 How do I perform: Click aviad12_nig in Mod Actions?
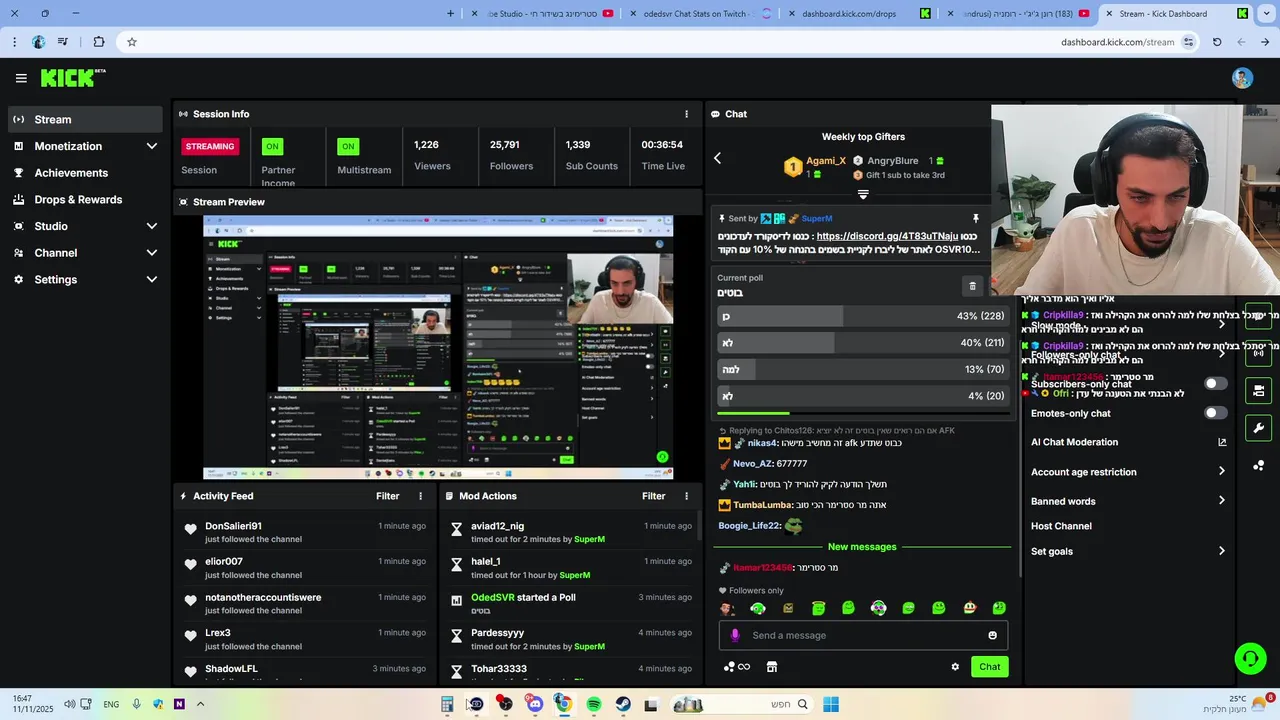[x=497, y=526]
